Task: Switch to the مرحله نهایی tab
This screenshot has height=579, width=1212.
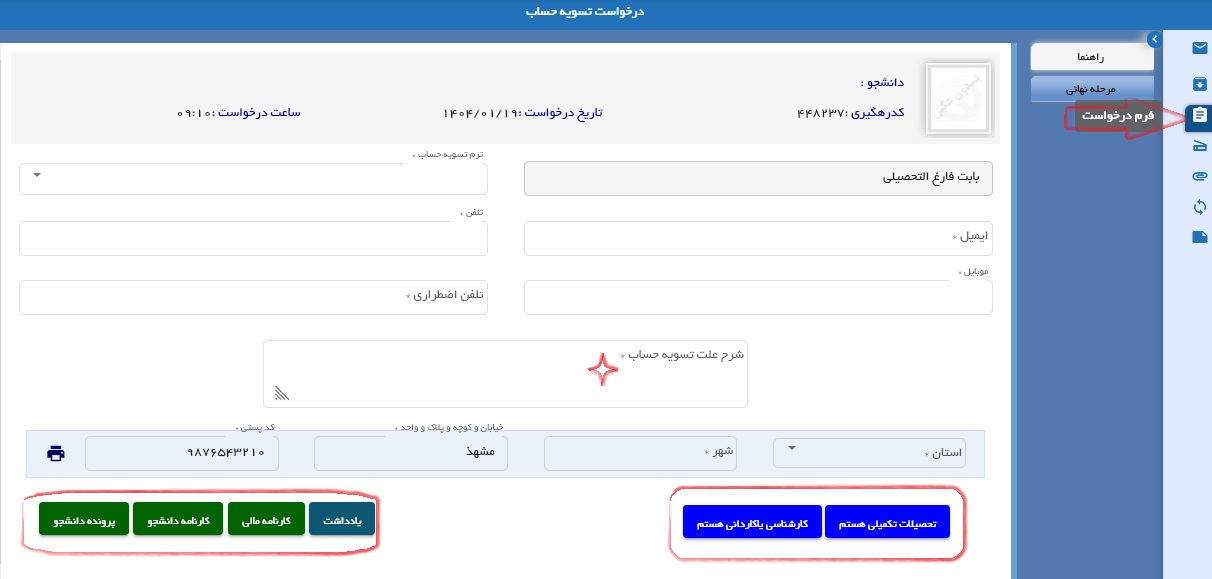Action: (x=1092, y=89)
